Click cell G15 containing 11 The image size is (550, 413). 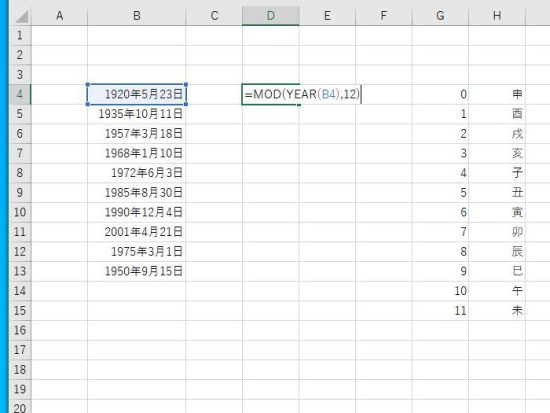pos(440,310)
